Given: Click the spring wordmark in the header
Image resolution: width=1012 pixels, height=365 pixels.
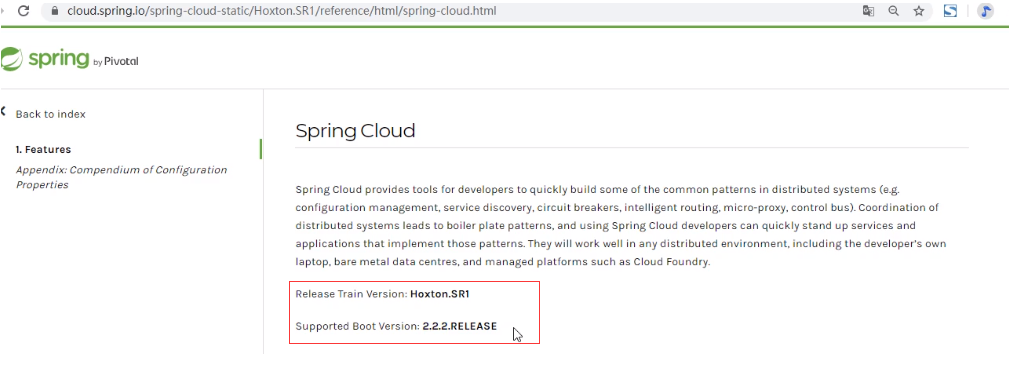Looking at the screenshot, I should pyautogui.click(x=58, y=59).
